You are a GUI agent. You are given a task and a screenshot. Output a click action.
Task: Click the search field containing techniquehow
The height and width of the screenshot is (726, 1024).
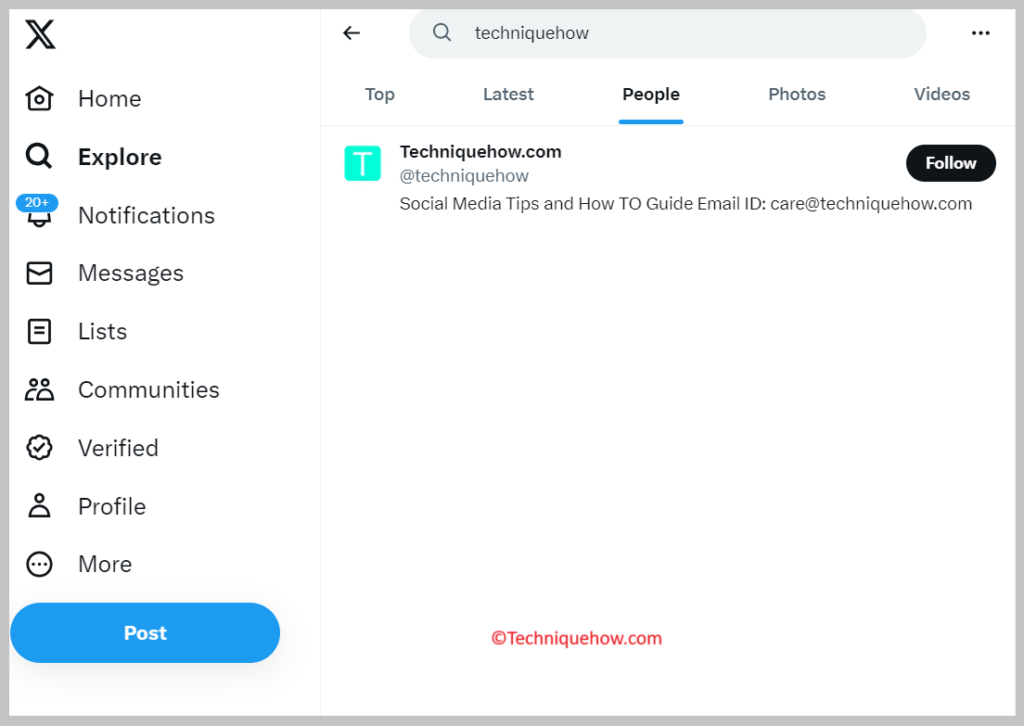coord(667,33)
